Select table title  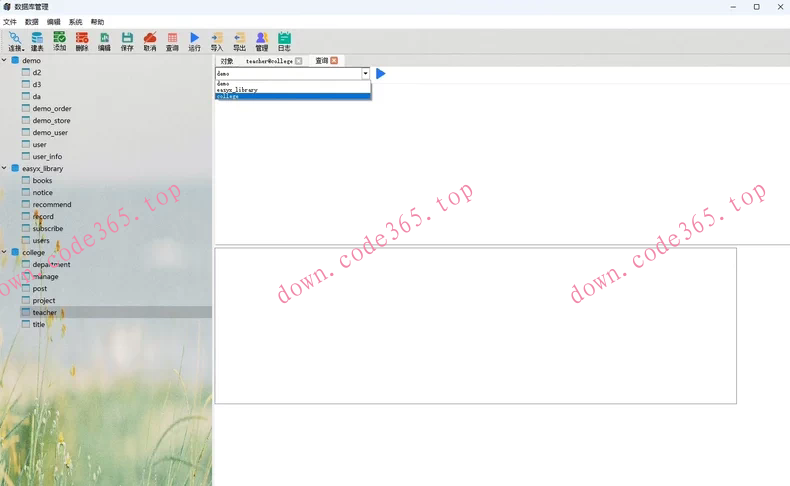click(x=39, y=325)
